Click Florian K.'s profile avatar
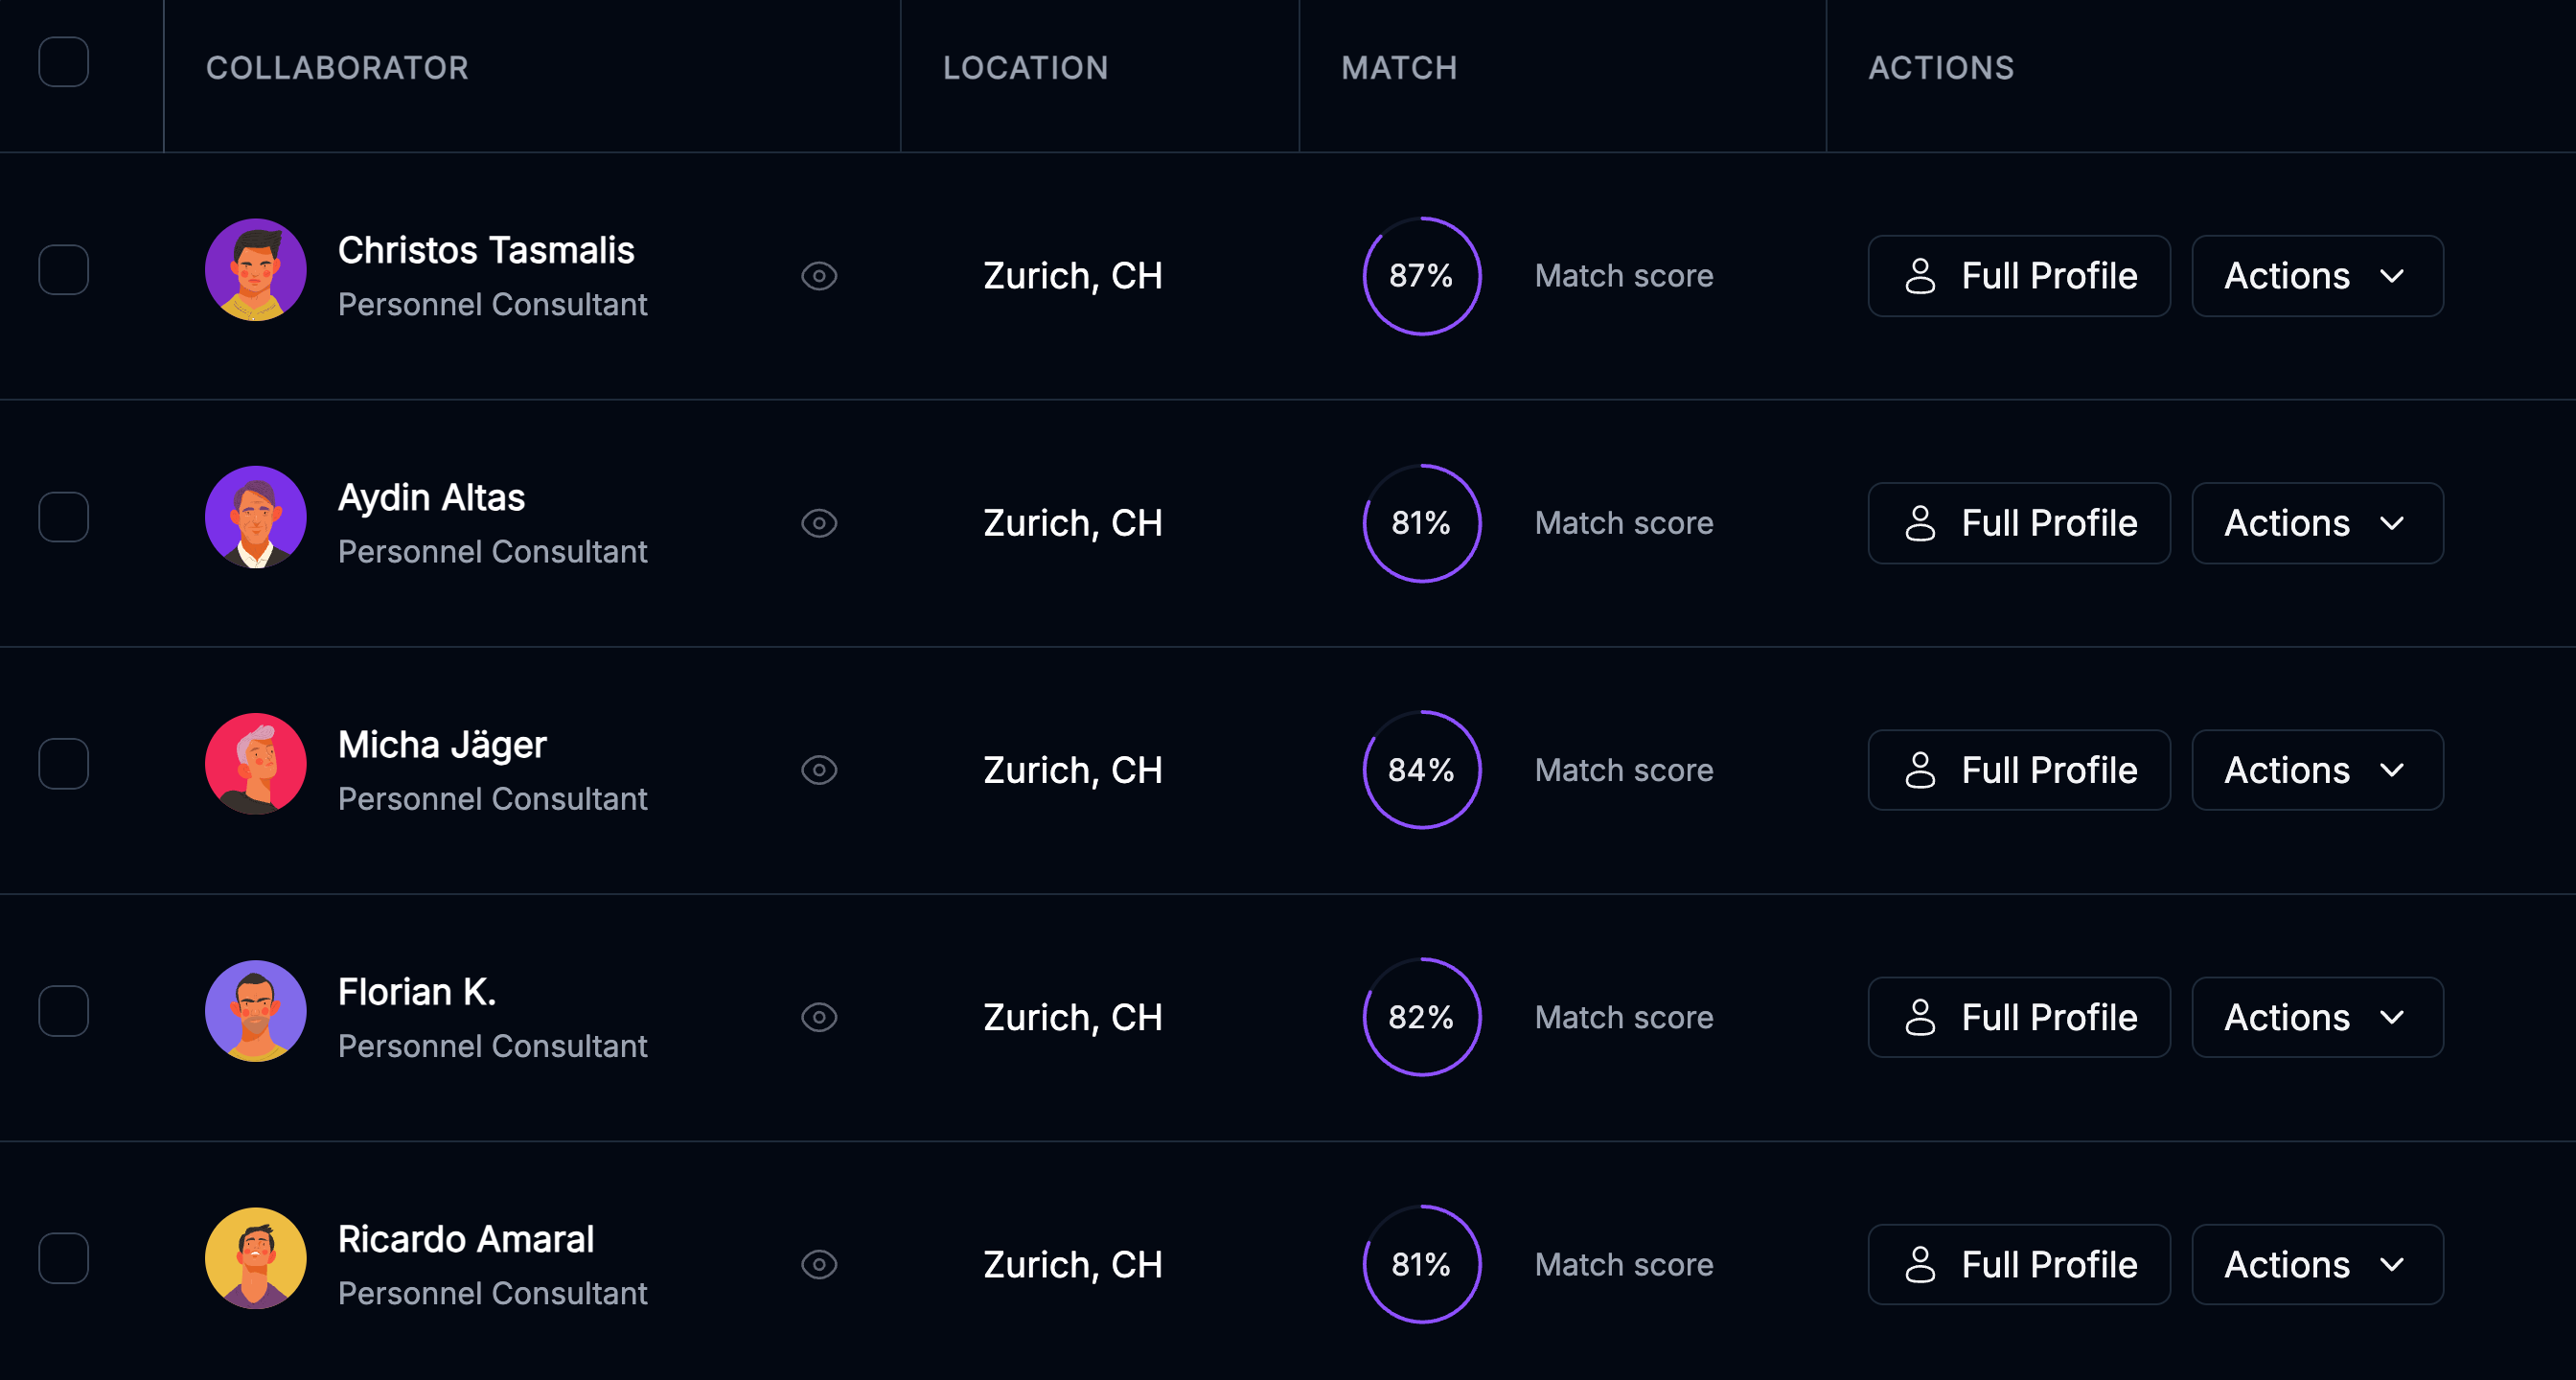This screenshot has height=1380, width=2576. click(x=256, y=1011)
